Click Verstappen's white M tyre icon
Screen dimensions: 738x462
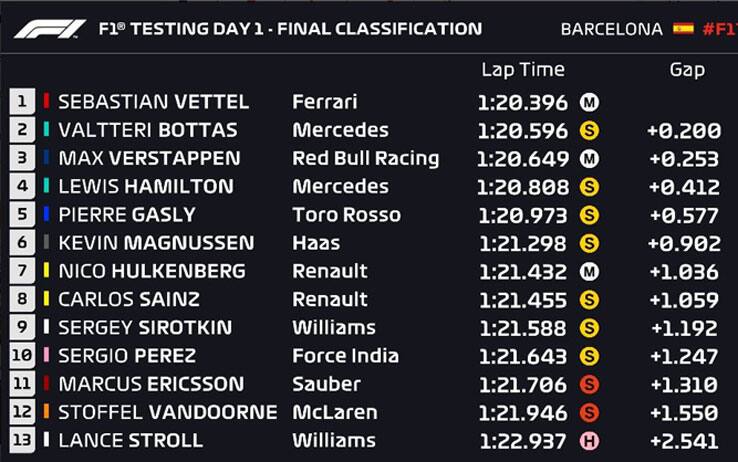589,159
